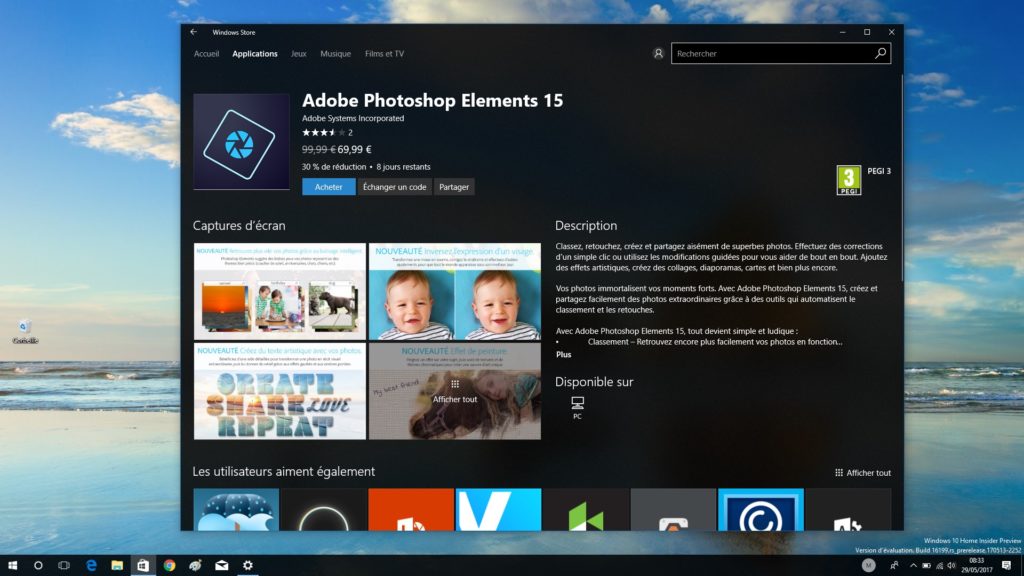This screenshot has height=576, width=1024.
Task: Select the Applications tab
Action: pos(255,54)
